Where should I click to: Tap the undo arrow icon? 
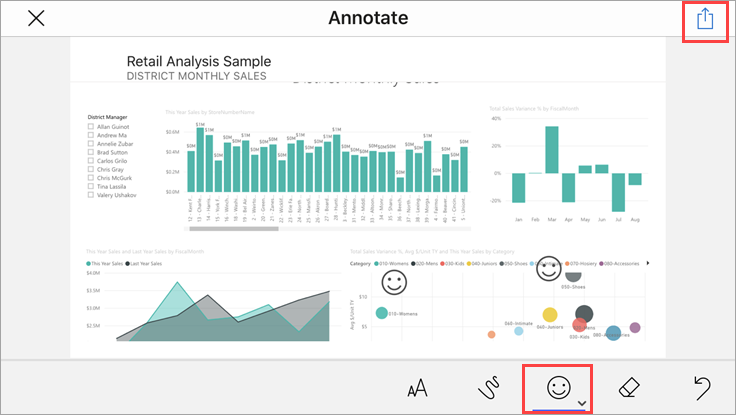coord(702,389)
